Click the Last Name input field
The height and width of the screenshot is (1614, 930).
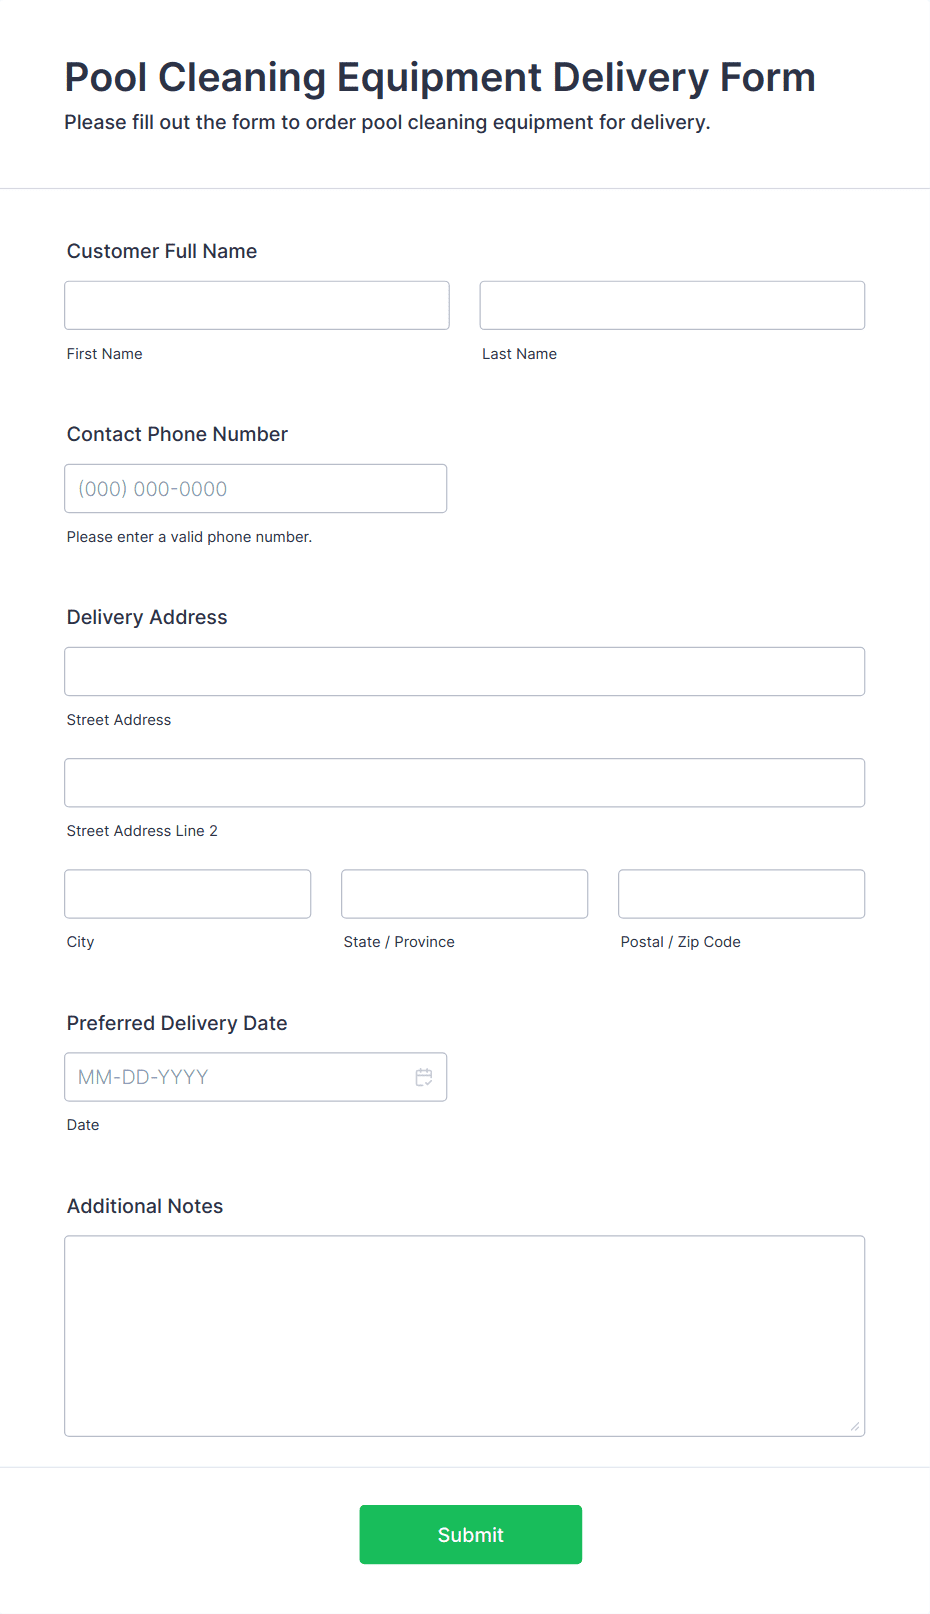[x=672, y=305]
